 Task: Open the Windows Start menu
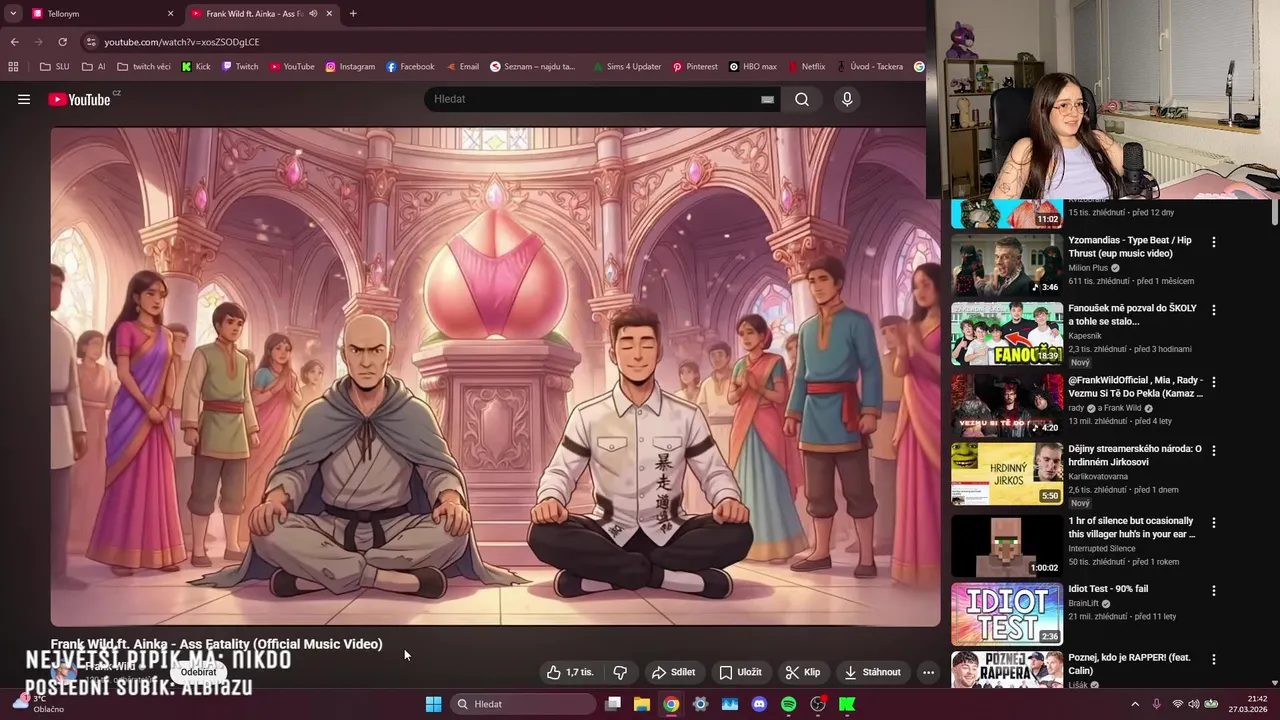pyautogui.click(x=433, y=704)
